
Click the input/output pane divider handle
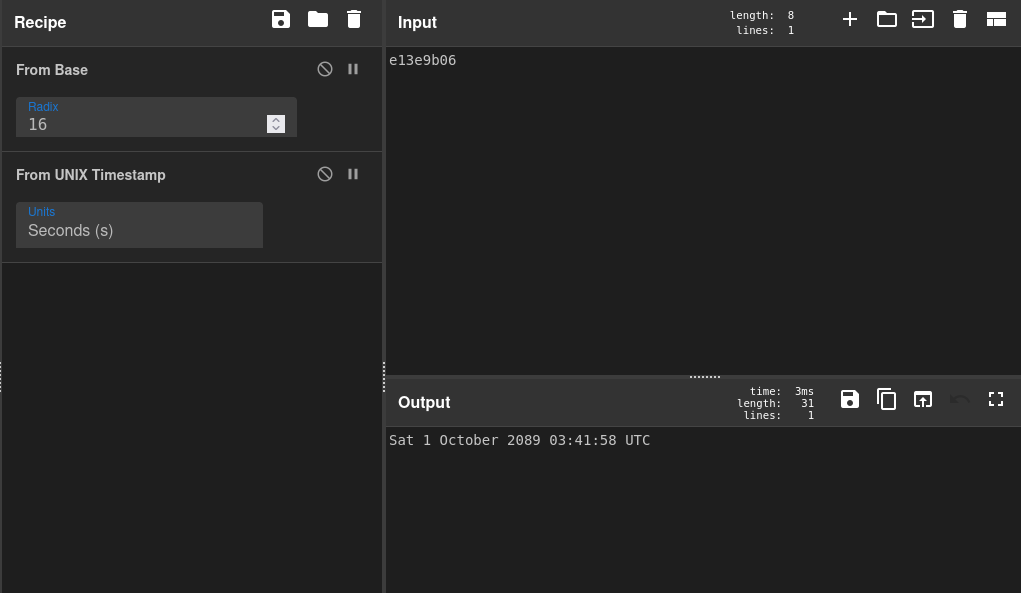click(705, 376)
